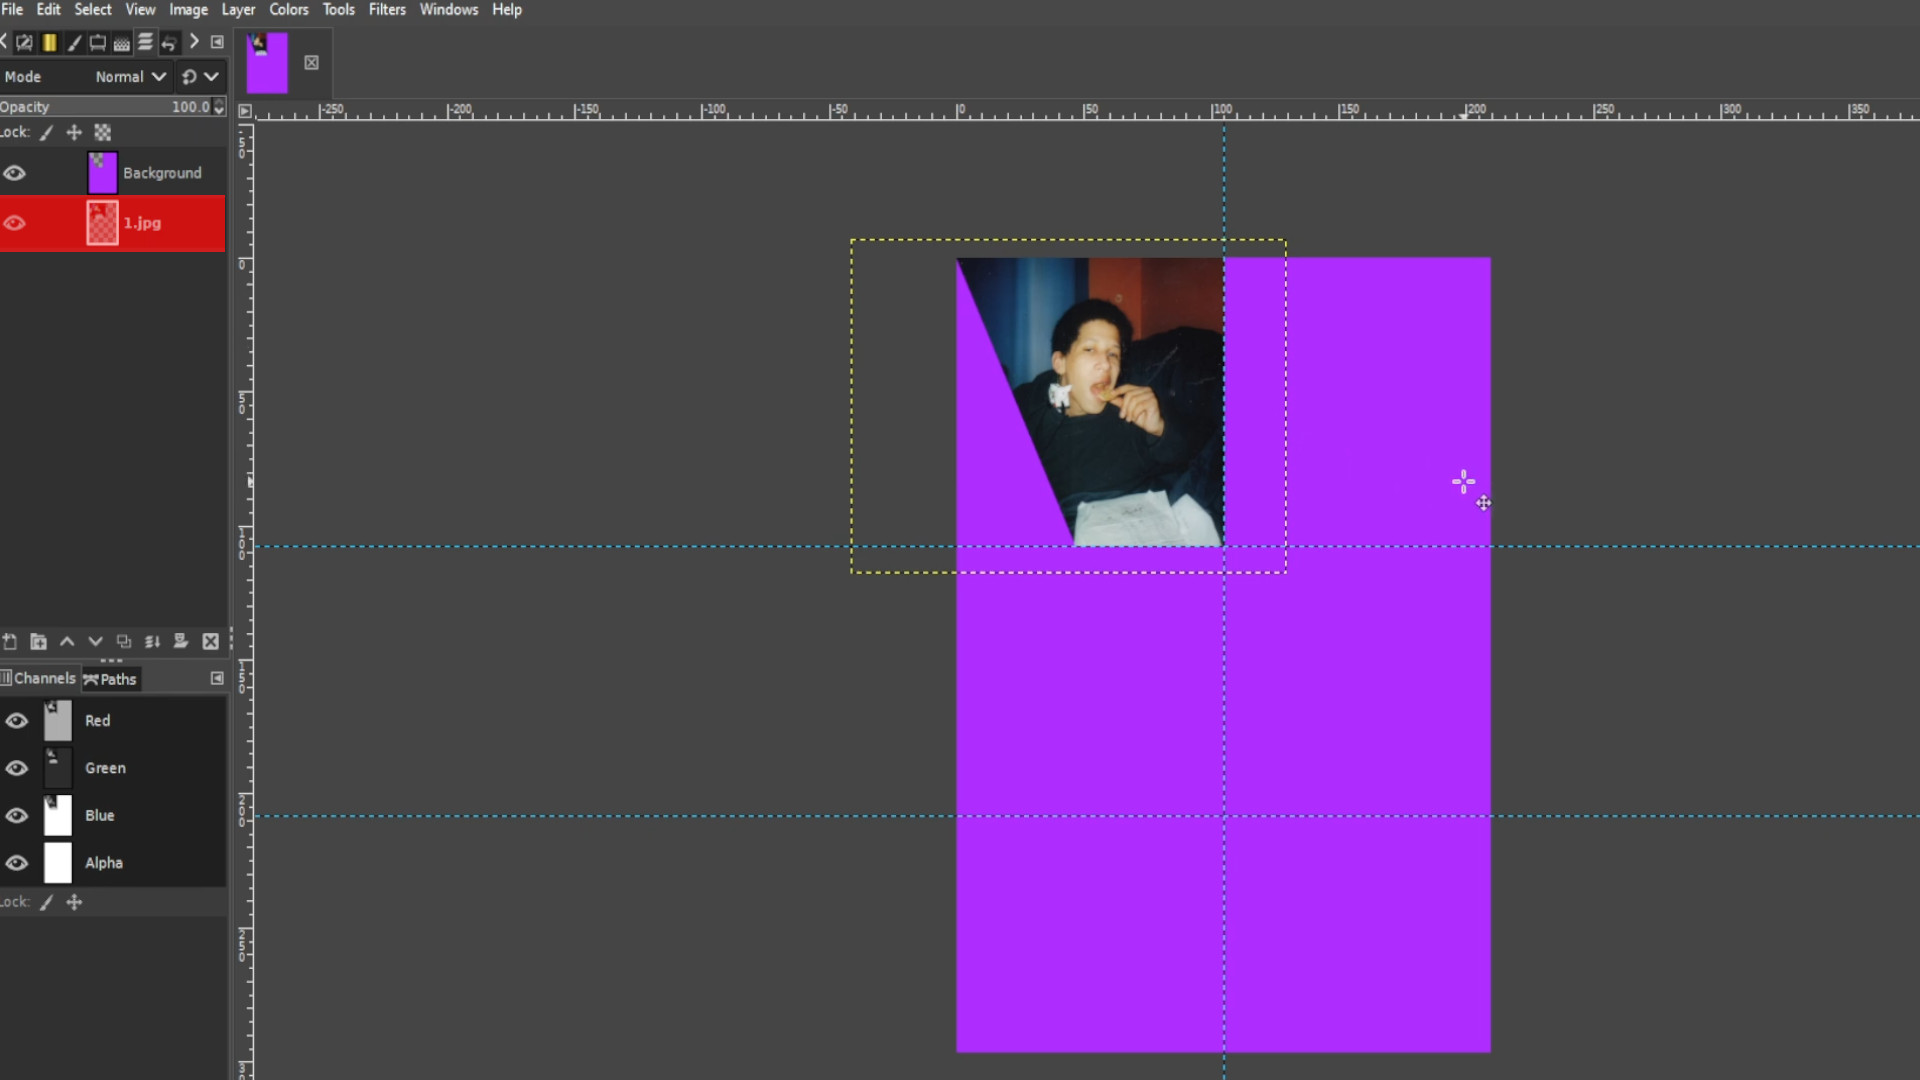Toggle visibility of the Red channel

point(16,720)
